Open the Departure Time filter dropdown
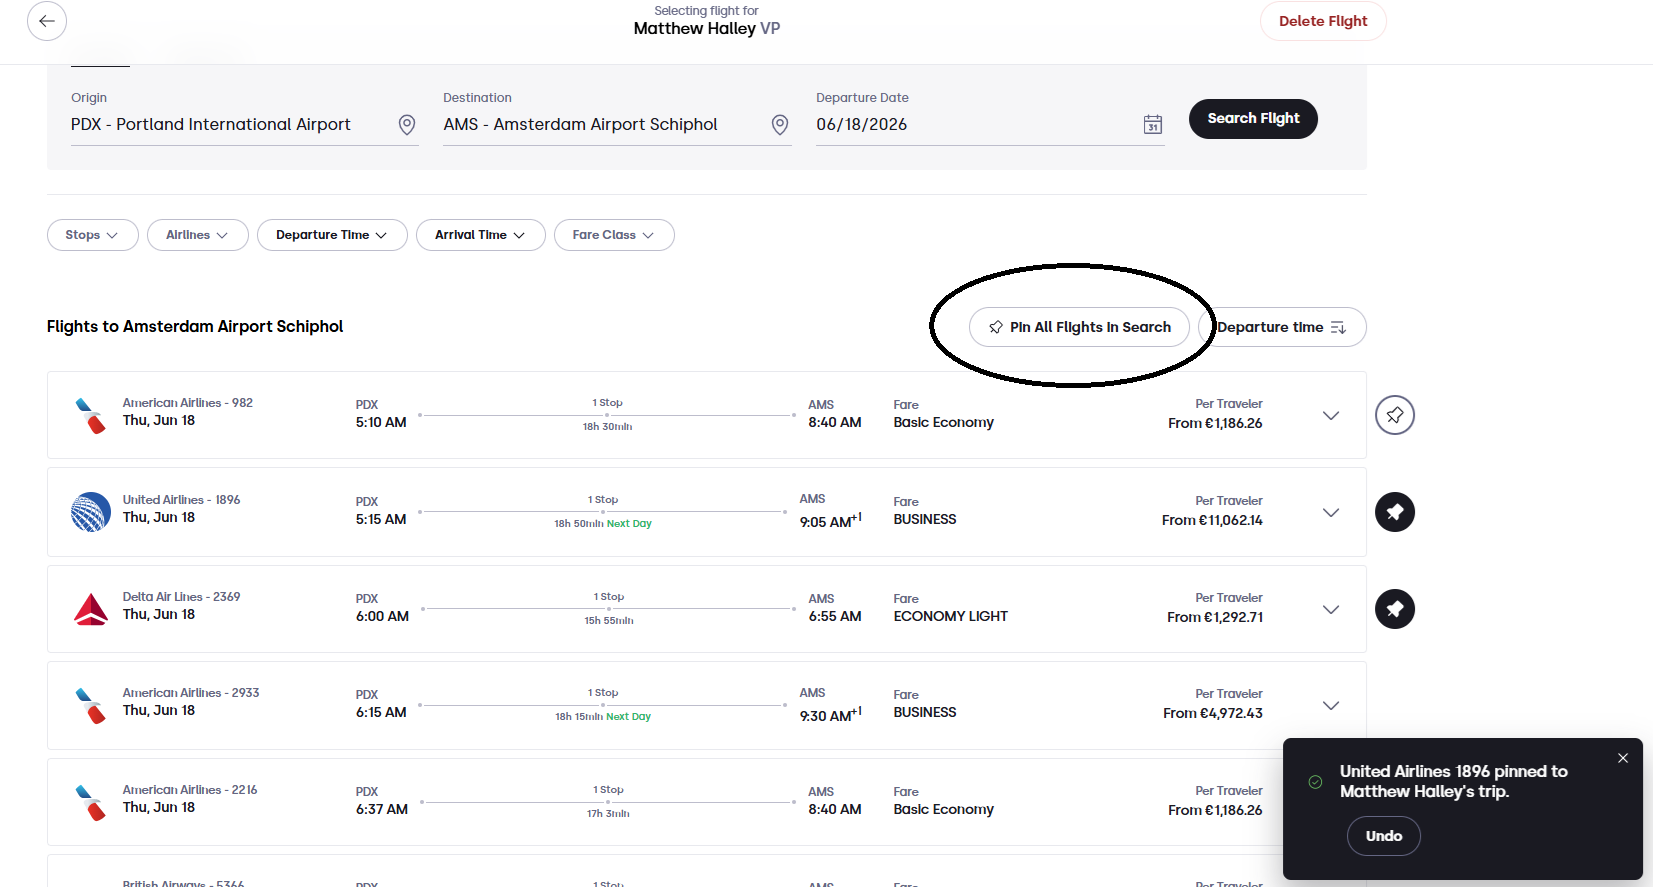The image size is (1653, 887). [x=332, y=235]
